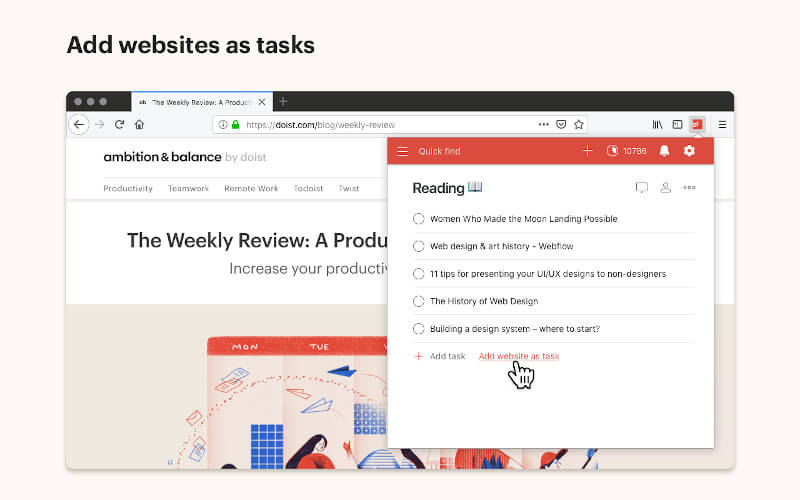800x500 pixels.
Task: Open task text 11 tips for presenting UI/UX designs
Action: [548, 274]
